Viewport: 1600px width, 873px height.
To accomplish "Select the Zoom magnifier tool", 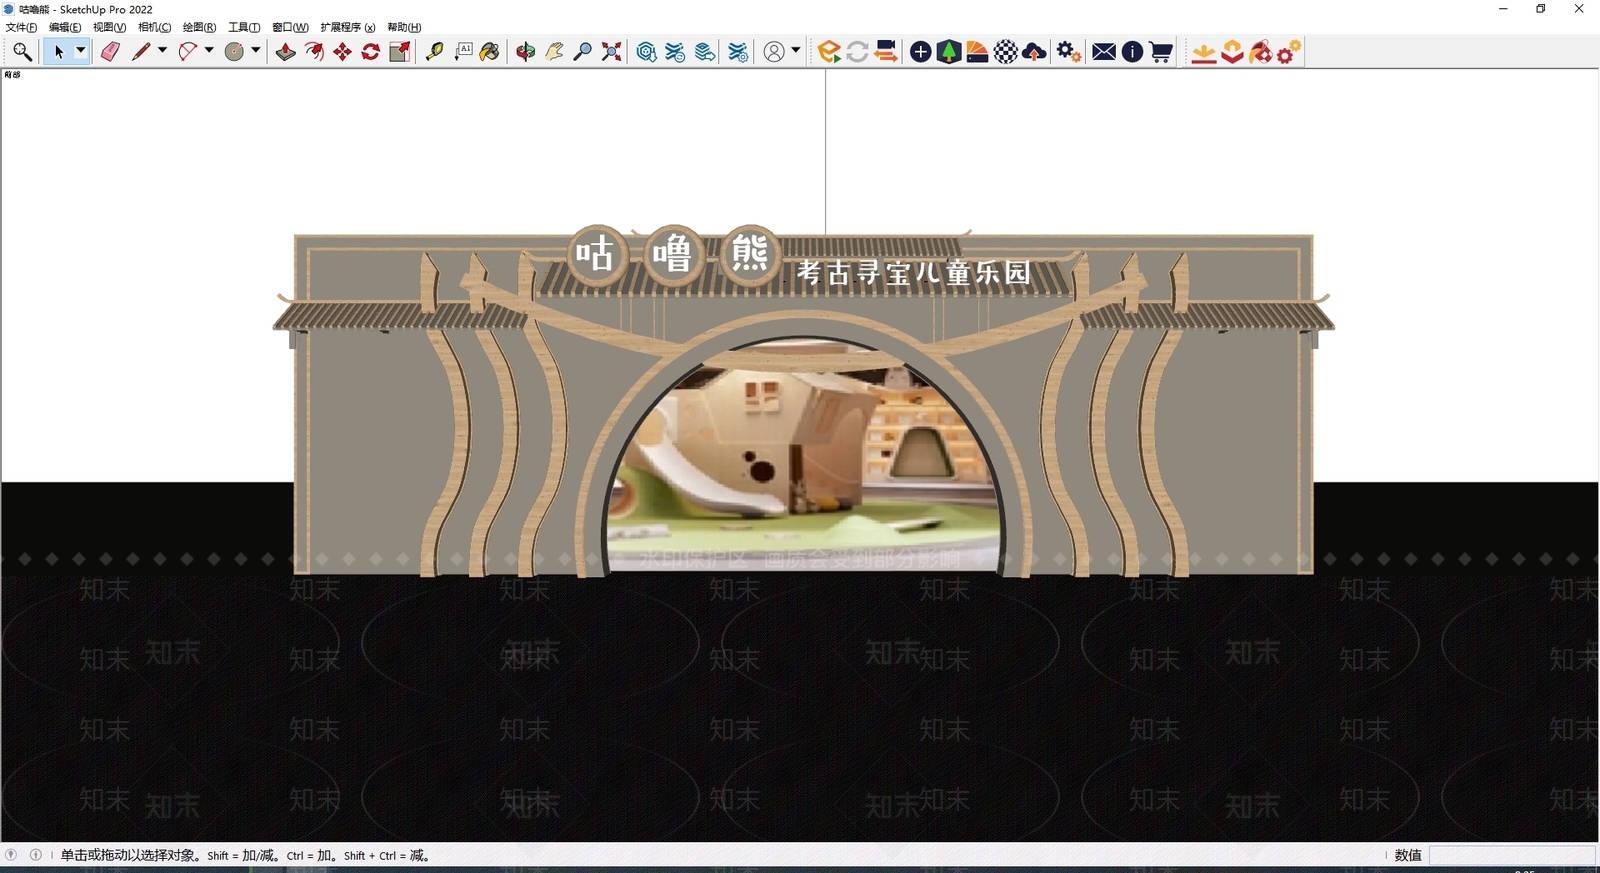I will coord(583,52).
